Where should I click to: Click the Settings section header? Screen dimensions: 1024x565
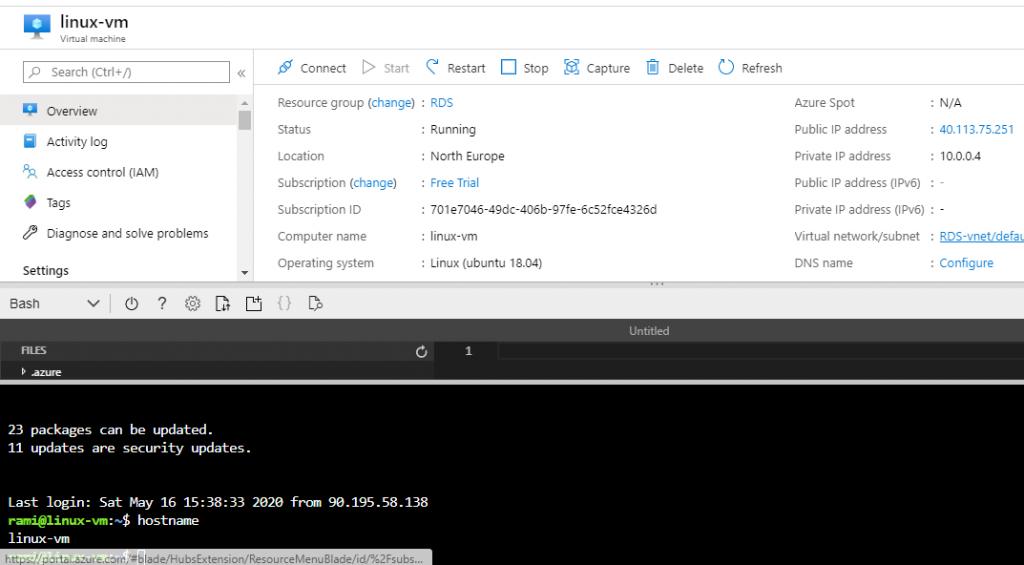[46, 270]
